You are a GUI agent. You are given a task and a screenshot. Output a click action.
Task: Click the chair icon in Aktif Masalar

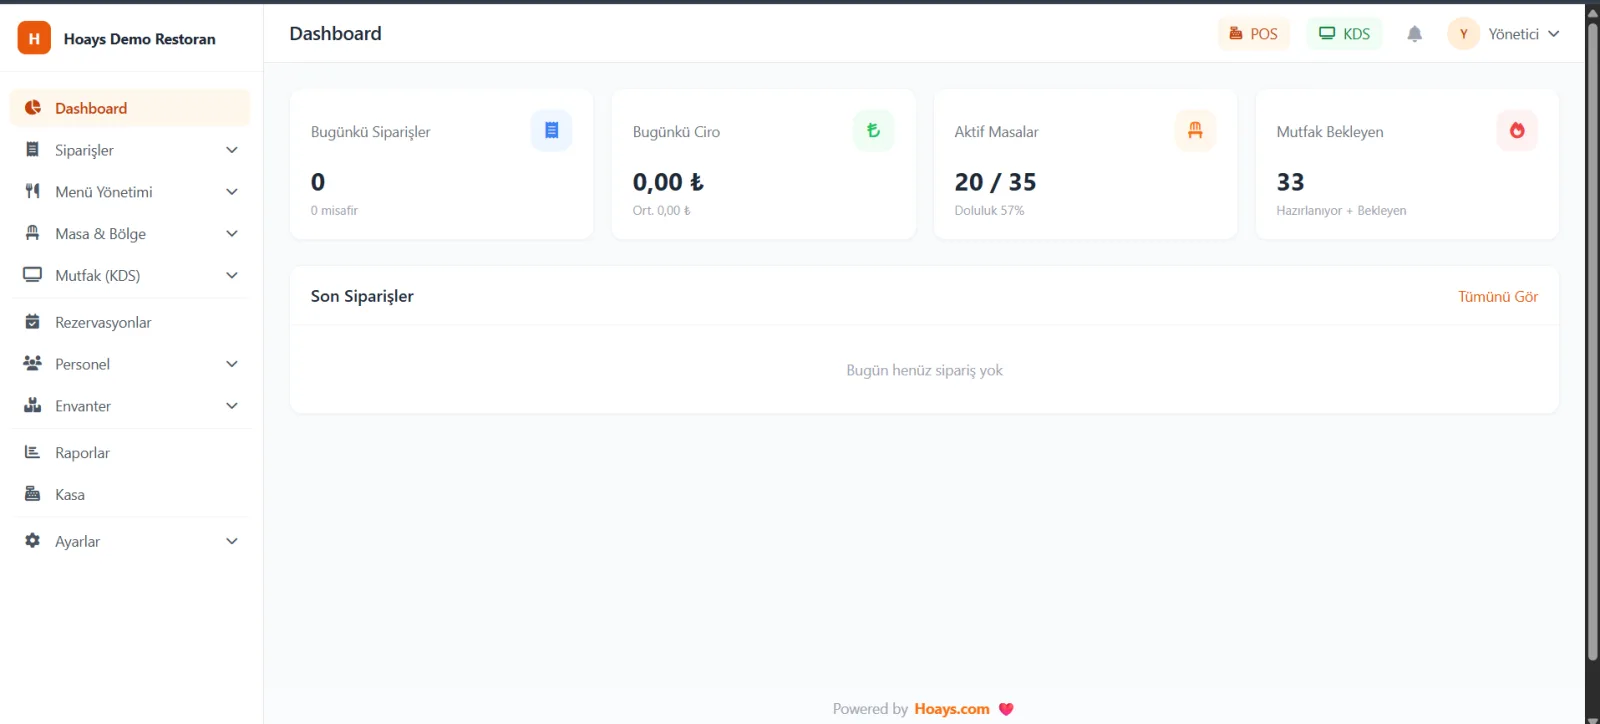coord(1195,130)
